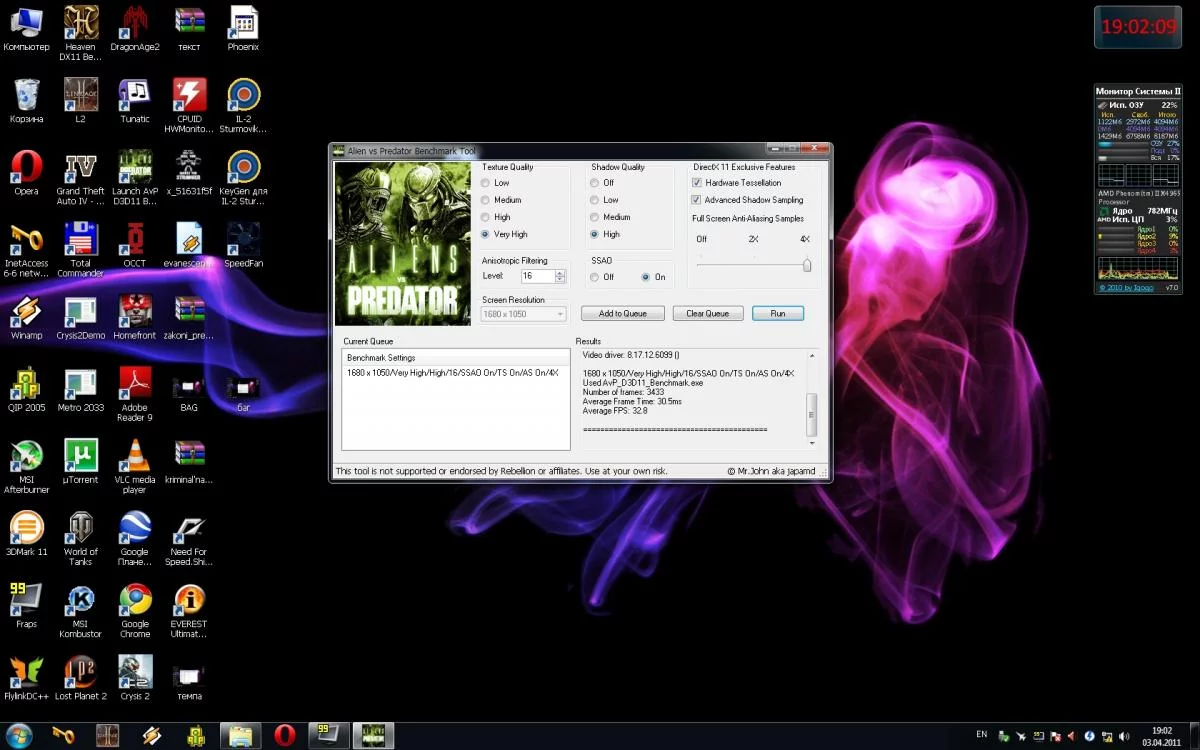The image size is (1200, 750).
Task: Set SSAO to Off
Action: [595, 277]
